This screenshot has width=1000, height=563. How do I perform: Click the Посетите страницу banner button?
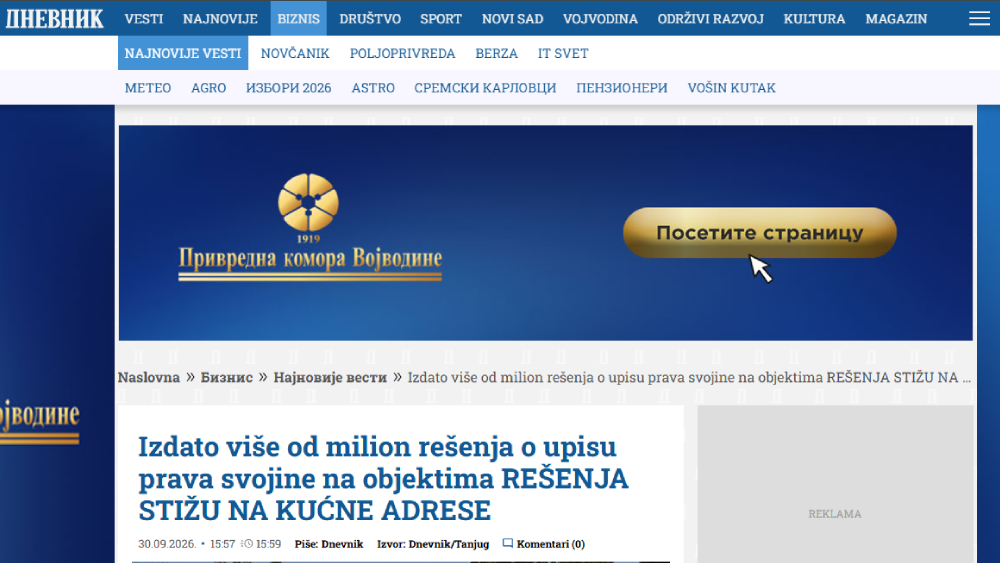(x=760, y=233)
